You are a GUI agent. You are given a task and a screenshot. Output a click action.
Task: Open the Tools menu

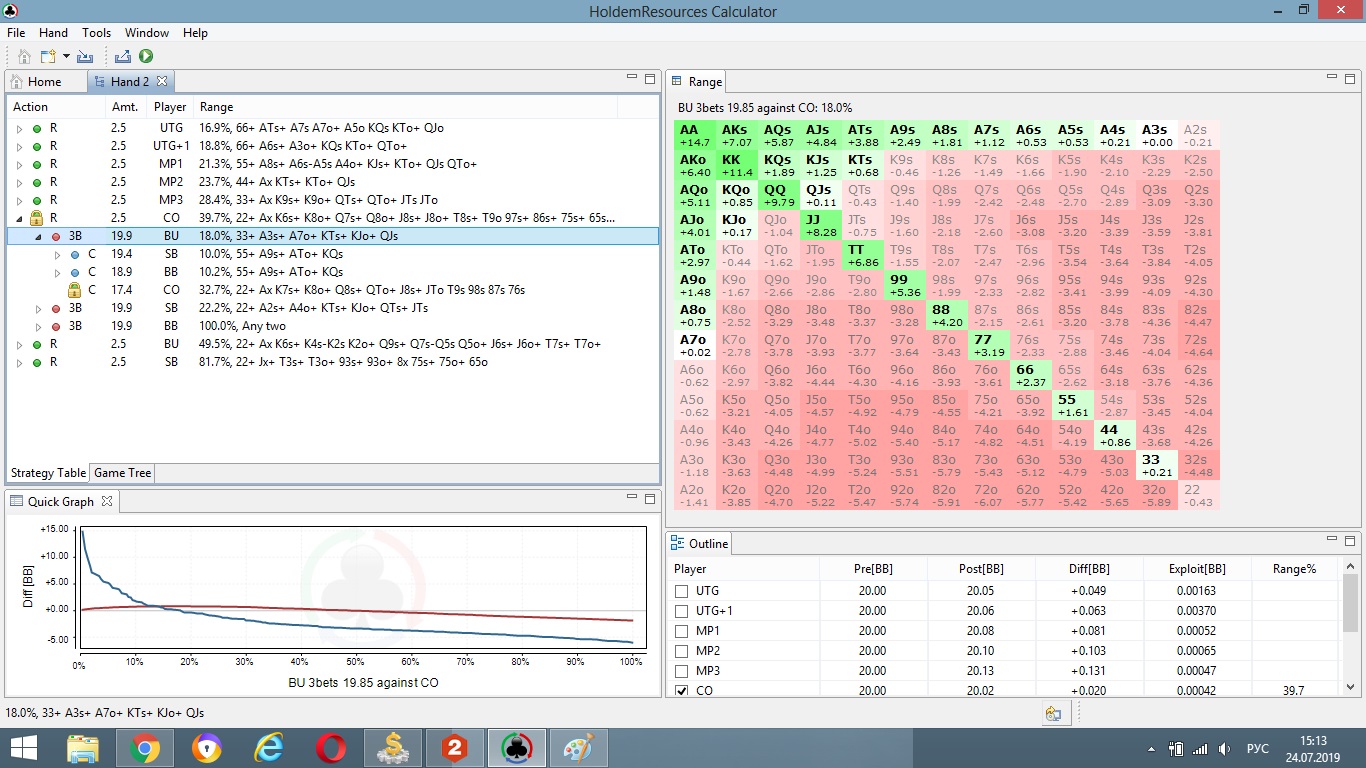coord(96,33)
